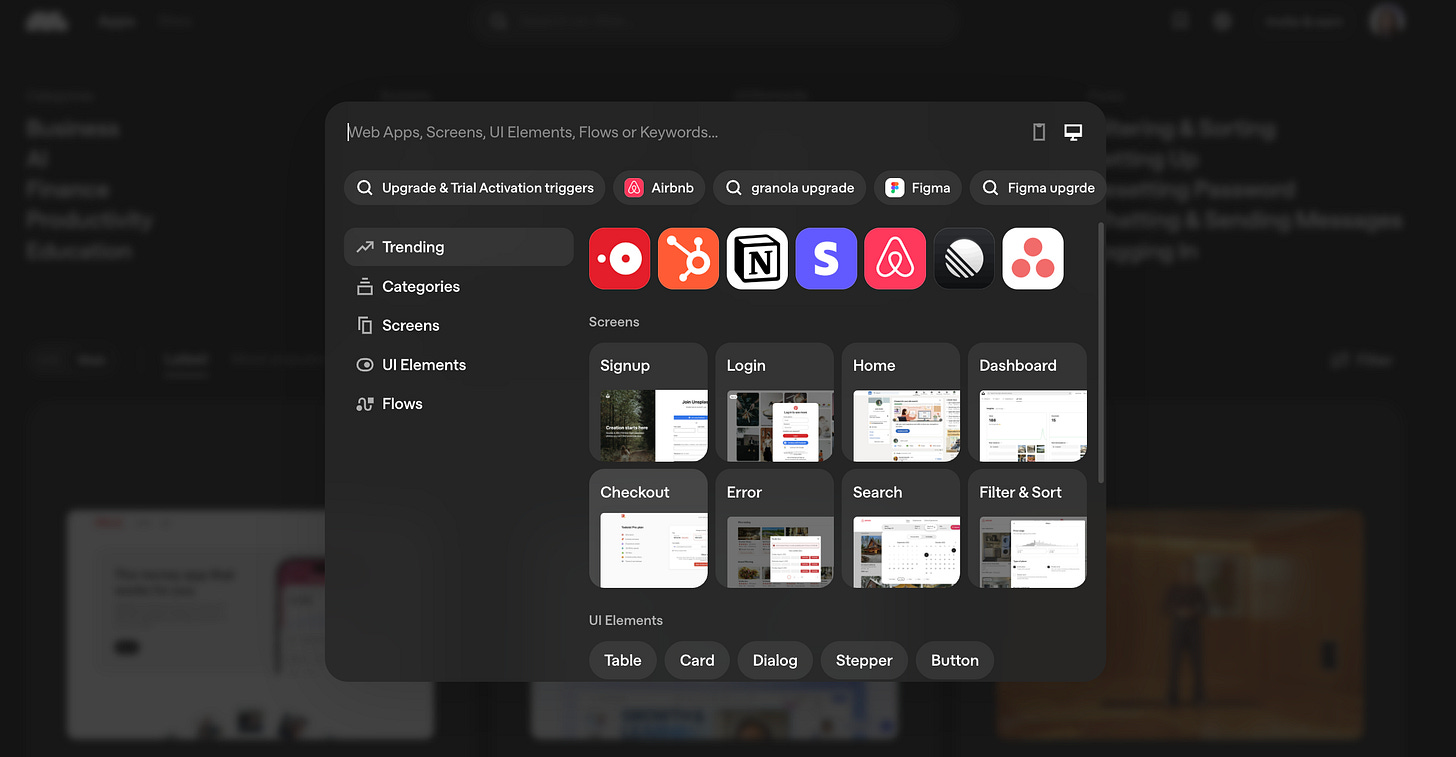Select the mobile device icon
Viewport: 1456px width, 757px height.
tap(1039, 132)
